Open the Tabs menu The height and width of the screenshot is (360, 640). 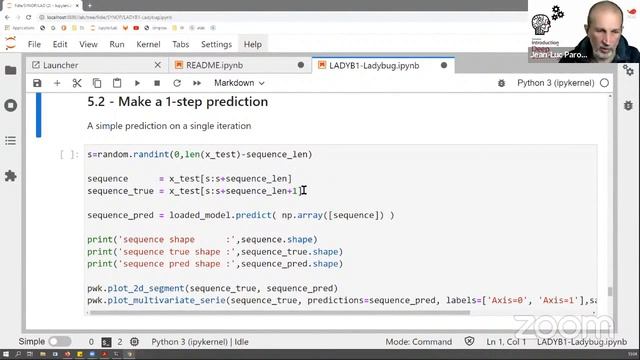tap(180, 44)
